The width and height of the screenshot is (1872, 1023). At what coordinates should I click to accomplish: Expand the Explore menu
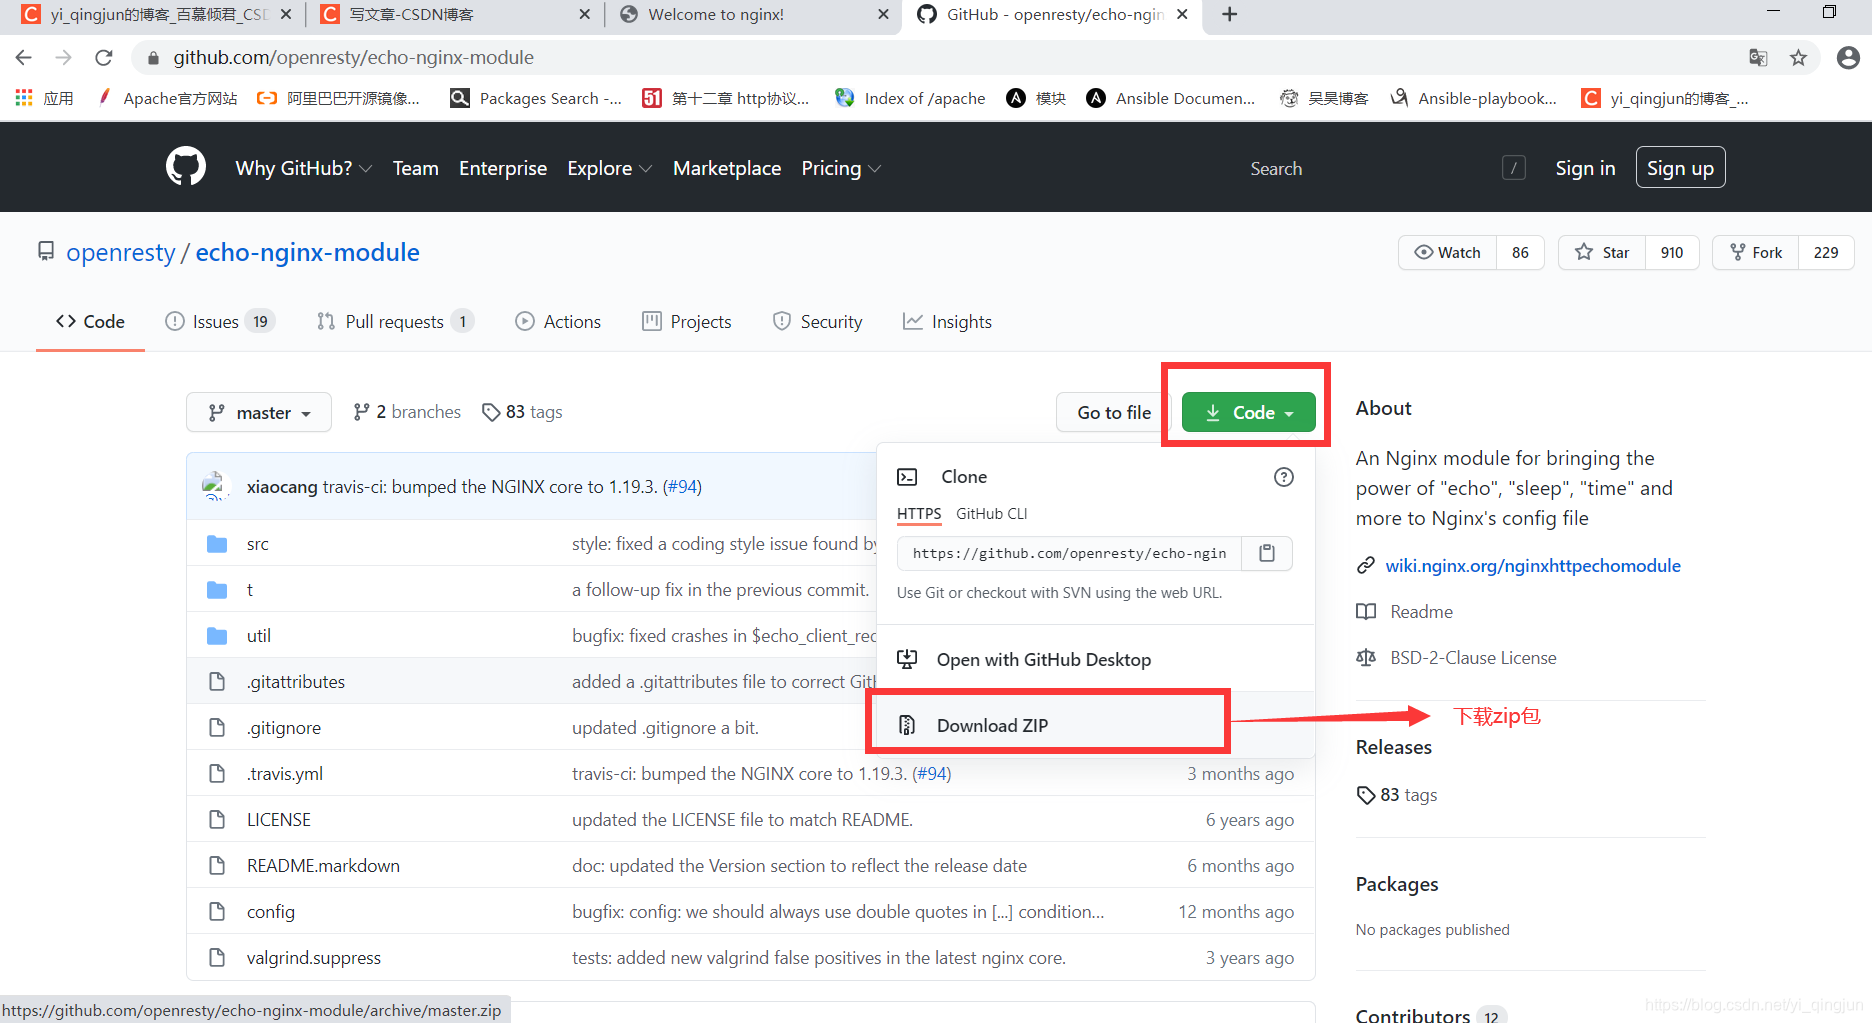pyautogui.click(x=609, y=168)
